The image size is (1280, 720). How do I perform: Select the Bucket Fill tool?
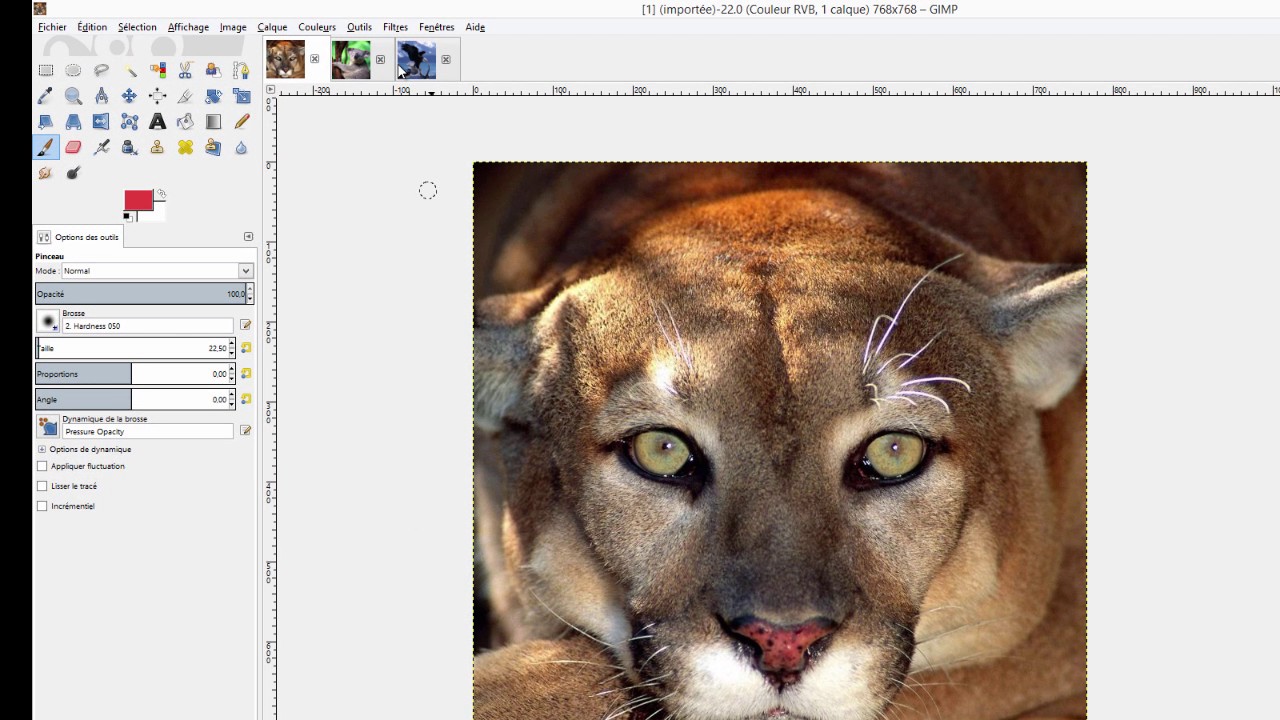pos(185,122)
